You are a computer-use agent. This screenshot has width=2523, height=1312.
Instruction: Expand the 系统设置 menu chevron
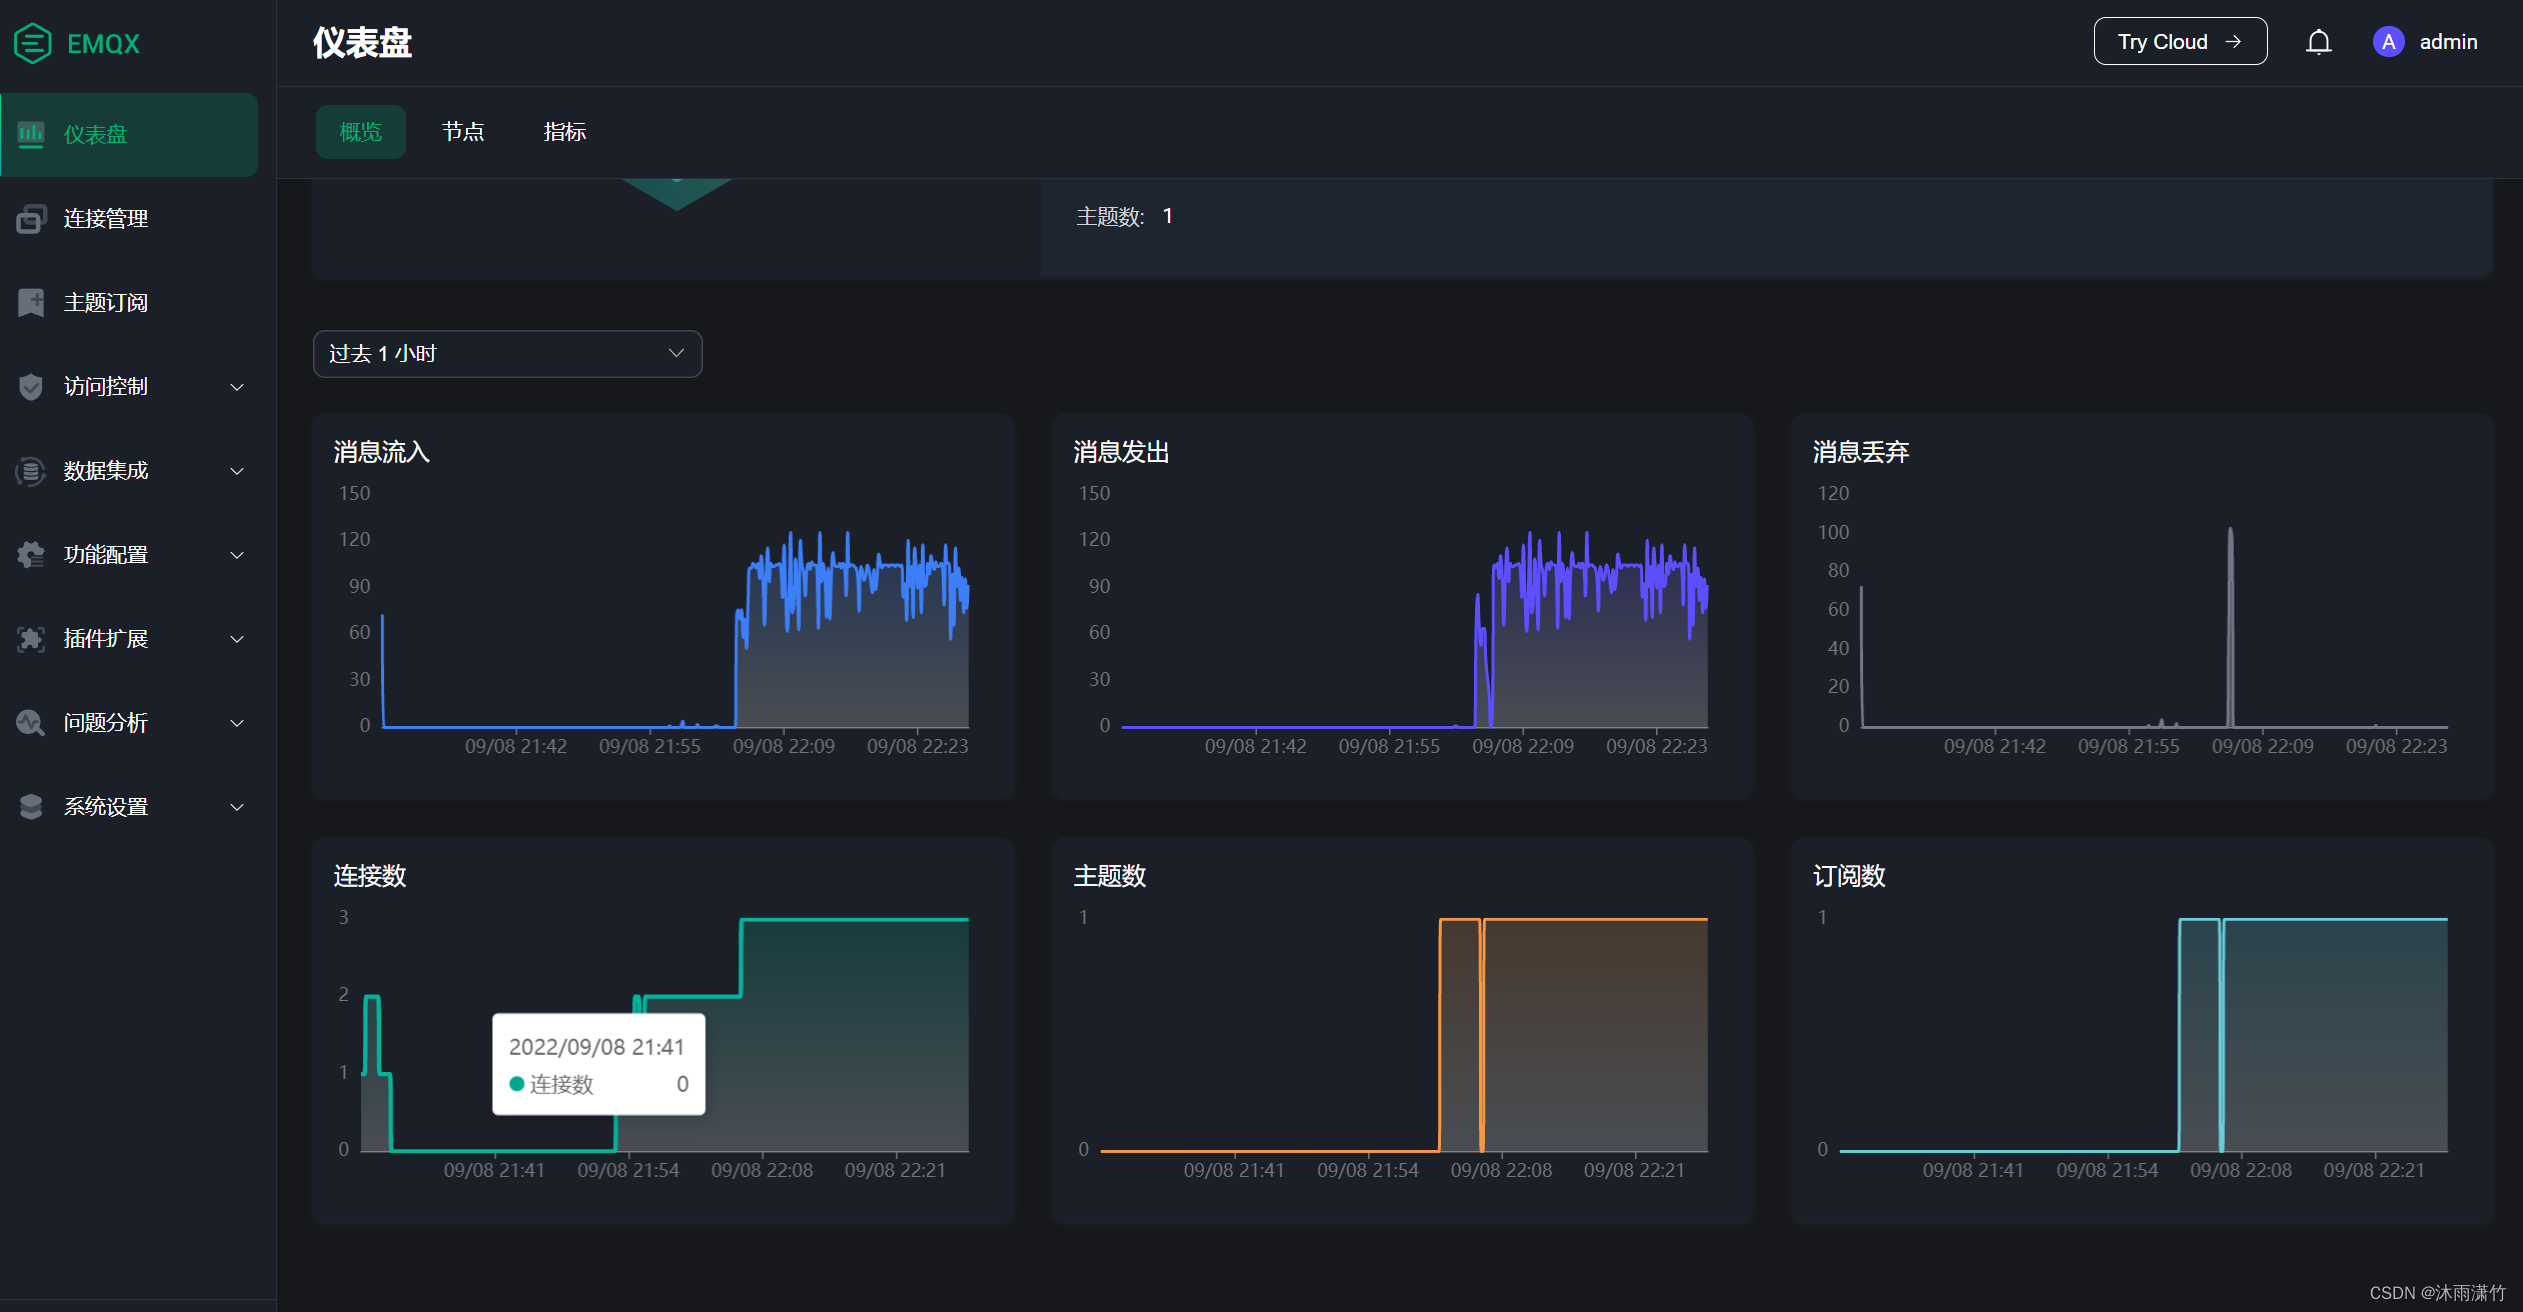tap(237, 807)
